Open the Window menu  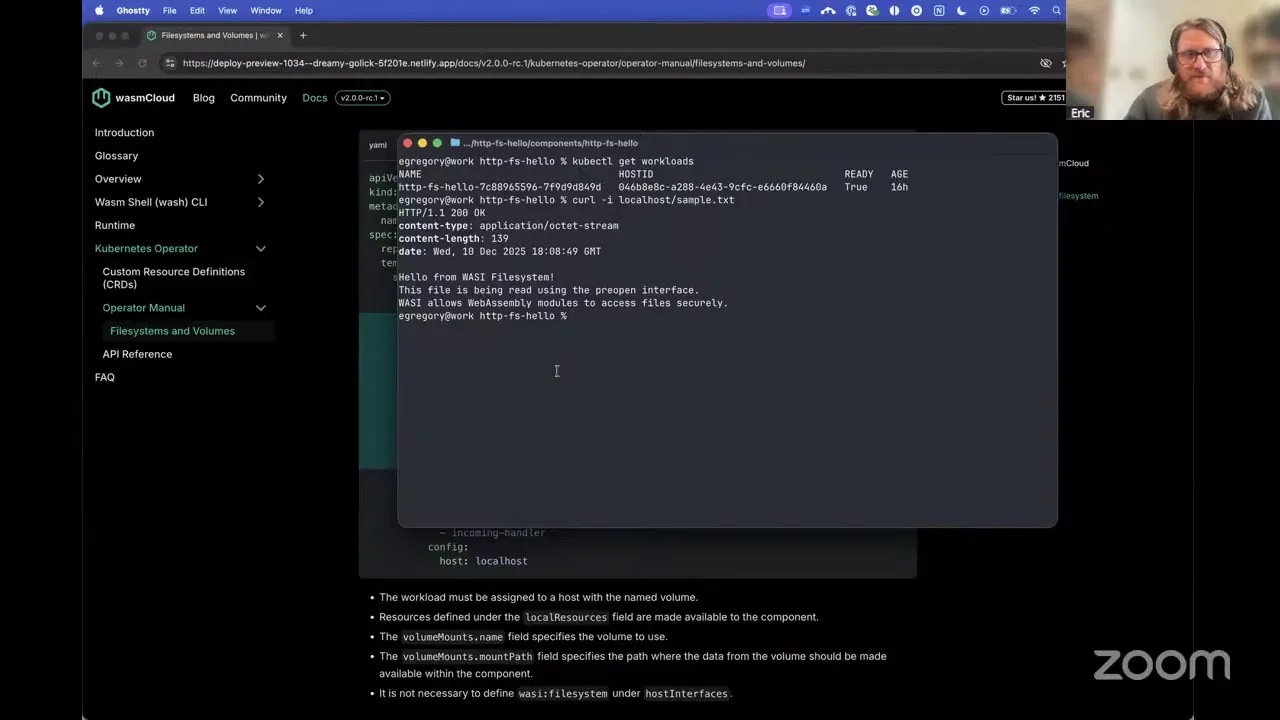click(266, 10)
